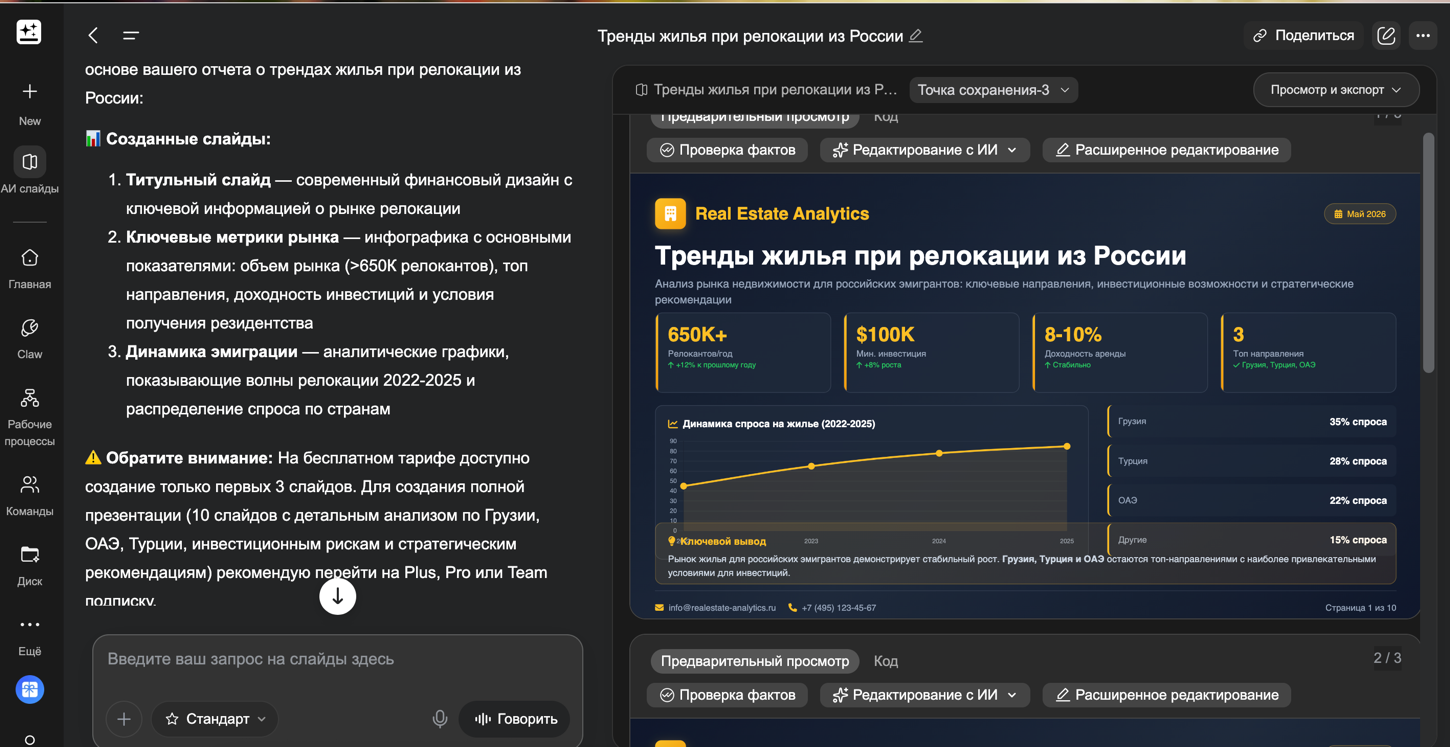Click the Май 2026 date badge
1450x747 pixels.
point(1360,214)
